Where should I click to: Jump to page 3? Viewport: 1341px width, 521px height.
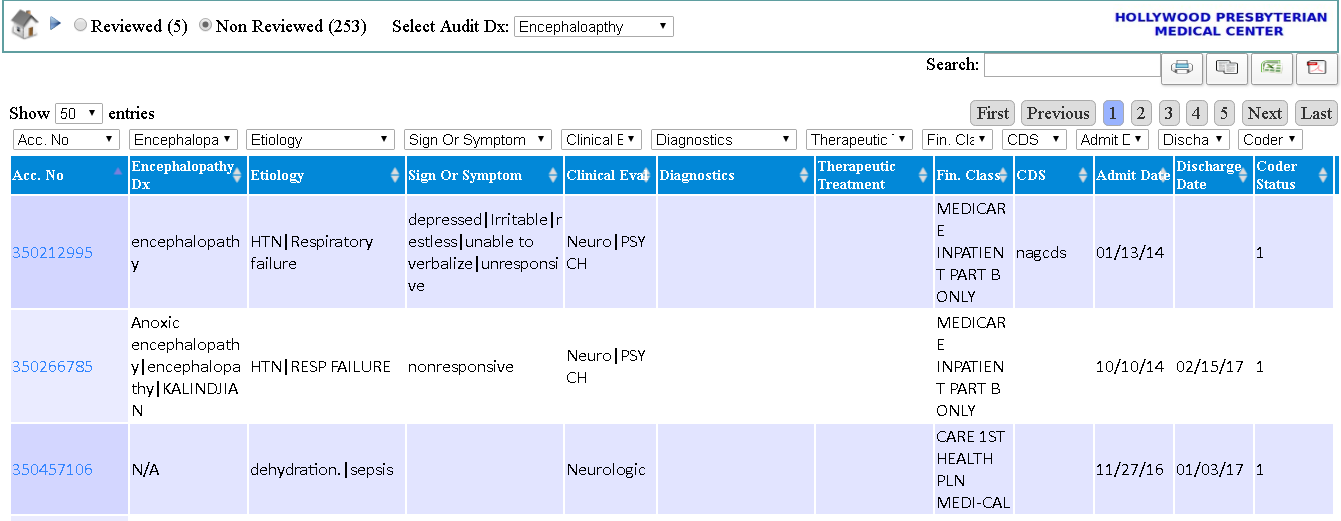[x=1169, y=113]
